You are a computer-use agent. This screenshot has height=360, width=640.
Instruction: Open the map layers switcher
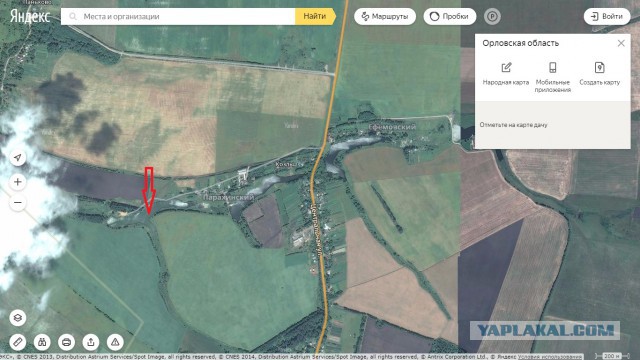coord(18,318)
